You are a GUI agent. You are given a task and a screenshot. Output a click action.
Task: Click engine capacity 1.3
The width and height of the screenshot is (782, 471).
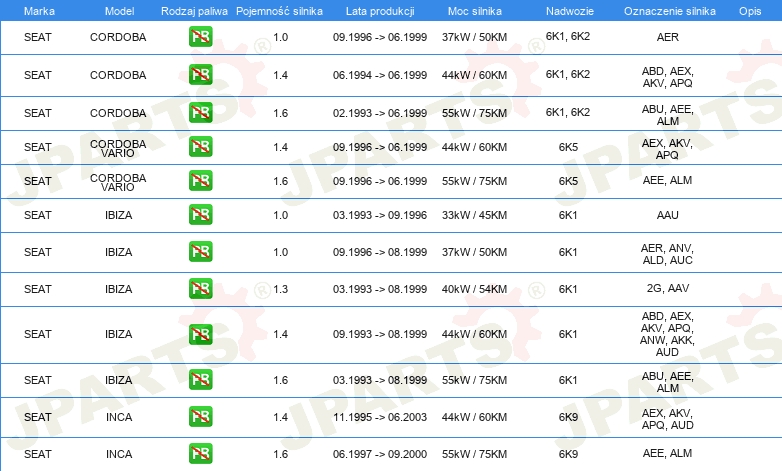280,289
